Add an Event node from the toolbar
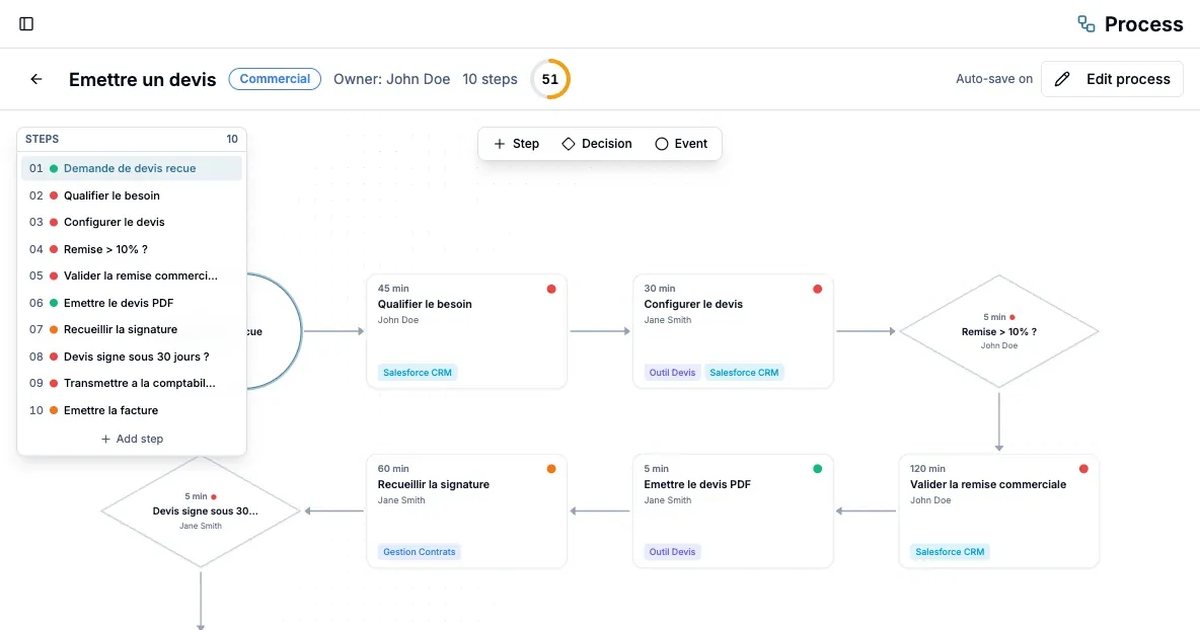This screenshot has height=630, width=1200. coord(681,144)
